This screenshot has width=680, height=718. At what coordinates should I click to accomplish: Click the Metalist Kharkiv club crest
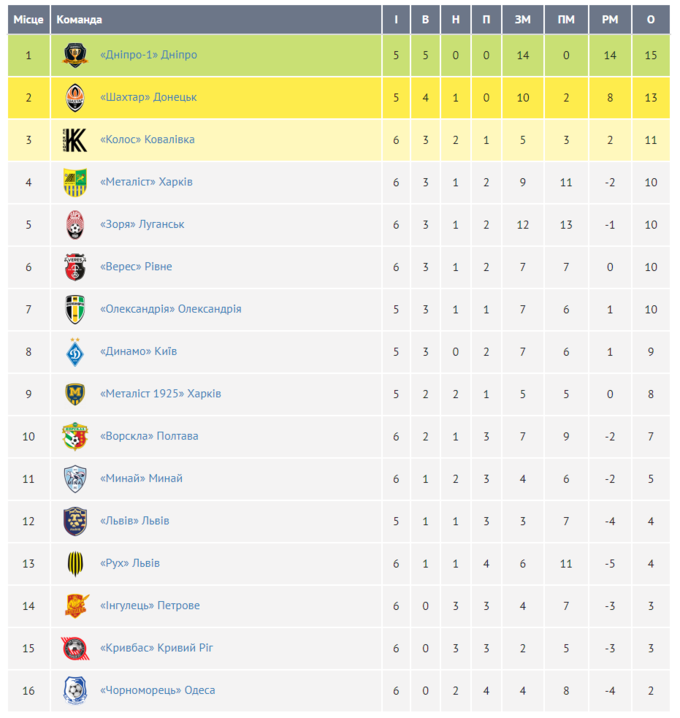[x=75, y=182]
